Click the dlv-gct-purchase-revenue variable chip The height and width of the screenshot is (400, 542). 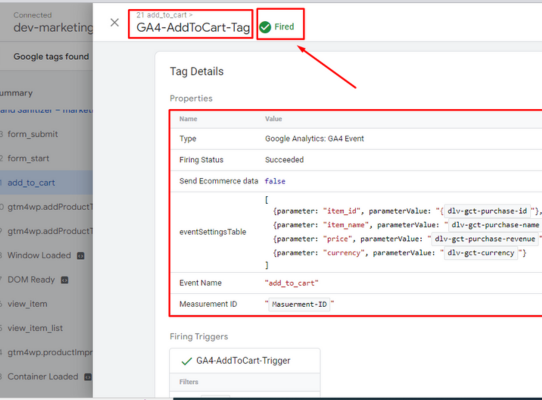485,239
